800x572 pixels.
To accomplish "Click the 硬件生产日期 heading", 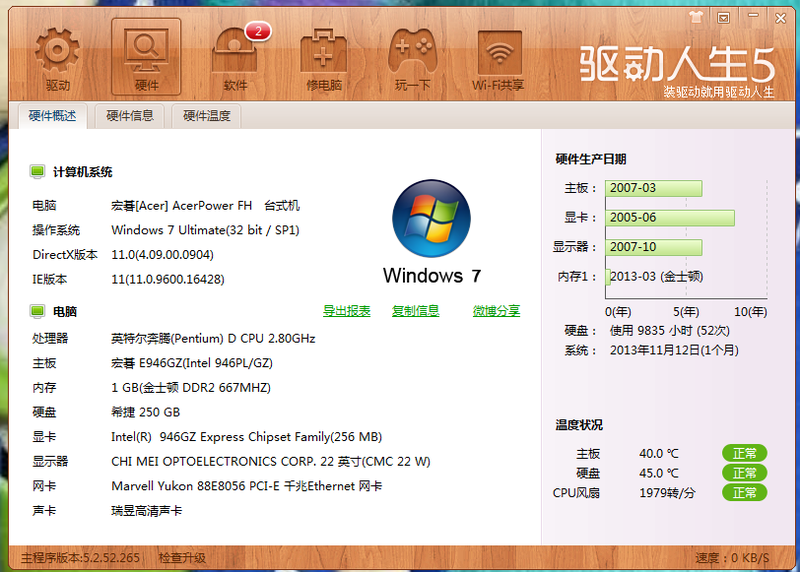I will (591, 159).
